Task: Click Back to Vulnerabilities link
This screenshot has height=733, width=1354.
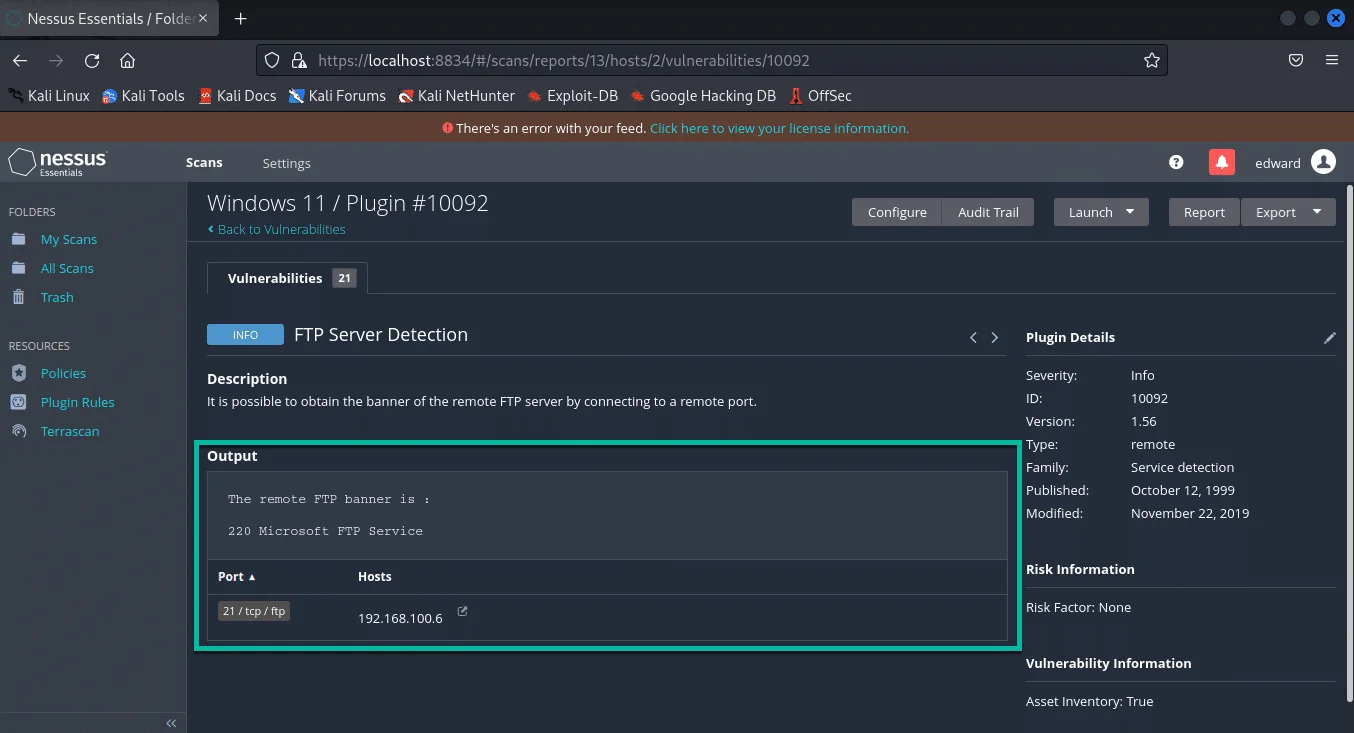Action: [276, 229]
